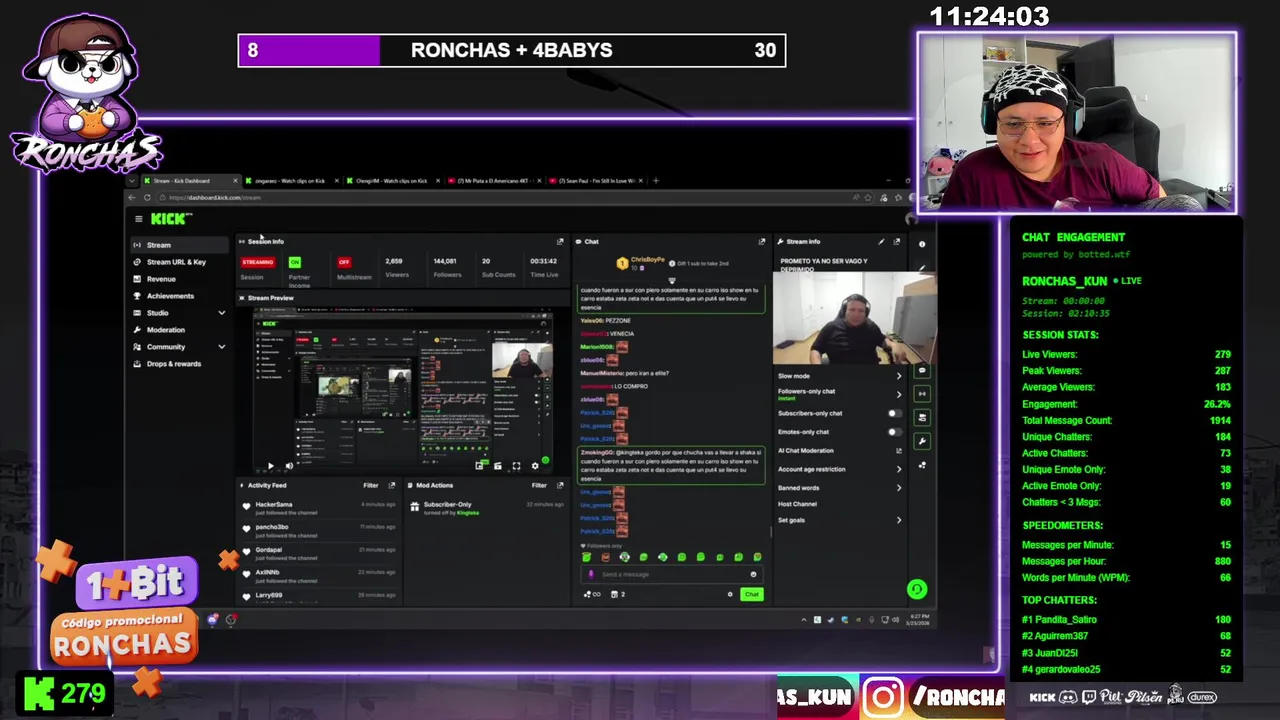The width and height of the screenshot is (1280, 720).
Task: Click the Instagram icon in bottom banner
Action: [x=882, y=697]
